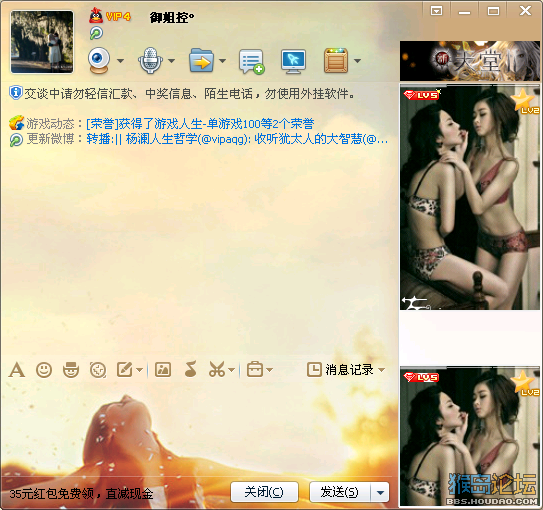The image size is (543, 510).
Task: Create a discussion group with chat-plus icon
Action: click(252, 61)
